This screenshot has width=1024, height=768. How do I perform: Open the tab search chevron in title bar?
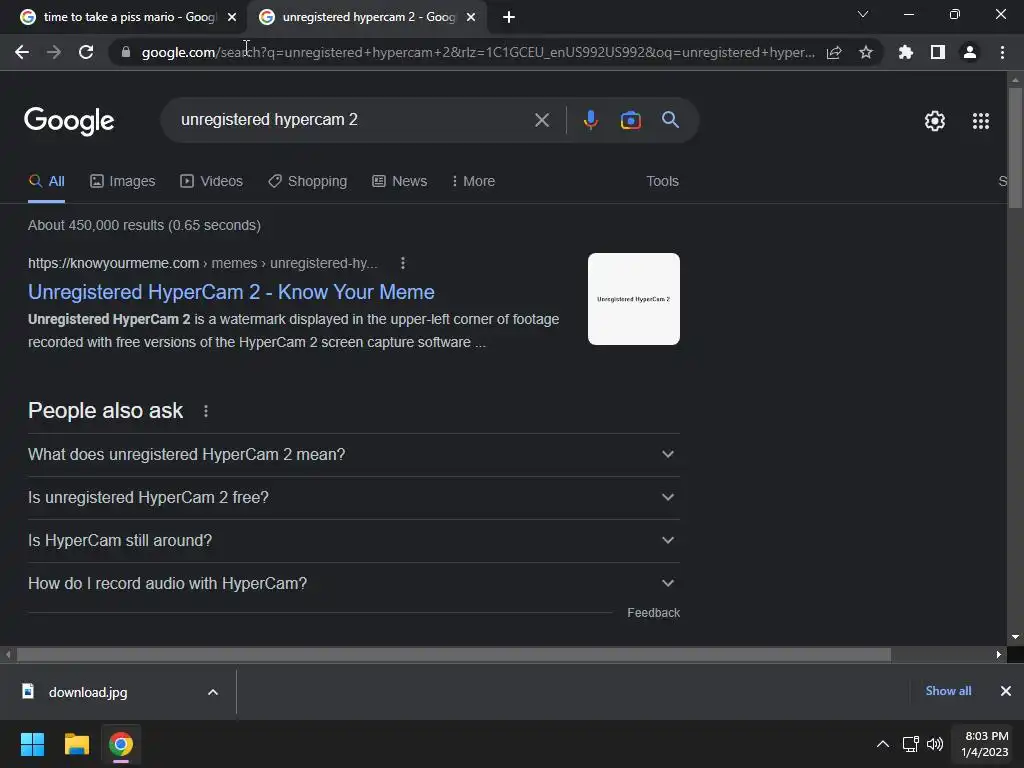[x=863, y=14]
